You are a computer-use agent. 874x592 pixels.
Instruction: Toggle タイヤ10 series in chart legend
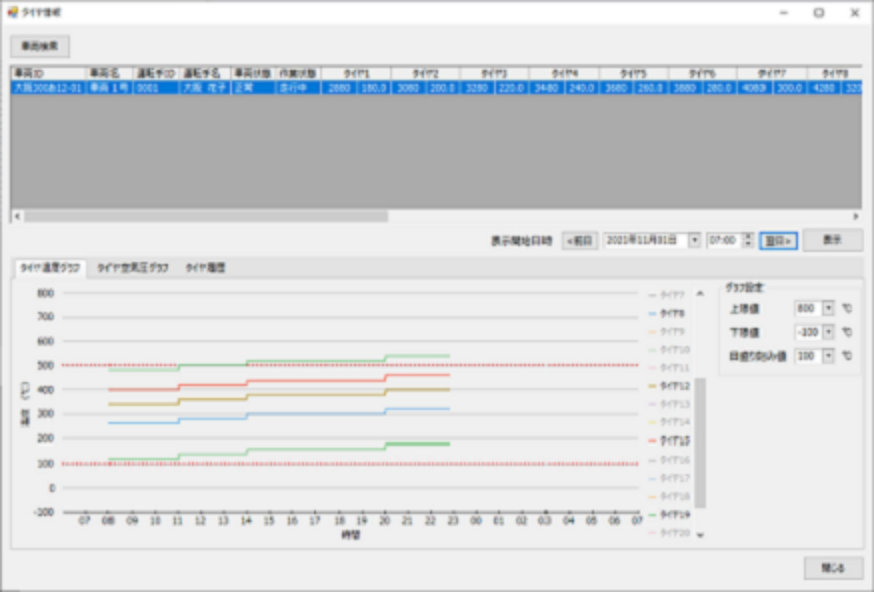[x=669, y=350]
